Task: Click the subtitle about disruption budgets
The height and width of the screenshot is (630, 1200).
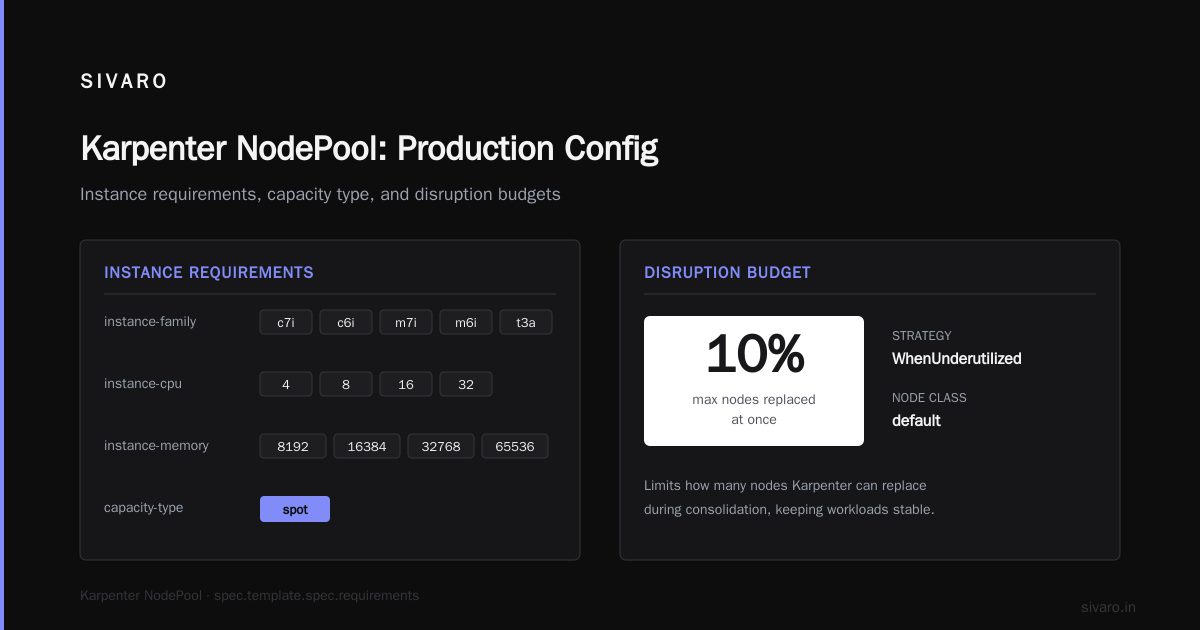Action: tap(320, 194)
